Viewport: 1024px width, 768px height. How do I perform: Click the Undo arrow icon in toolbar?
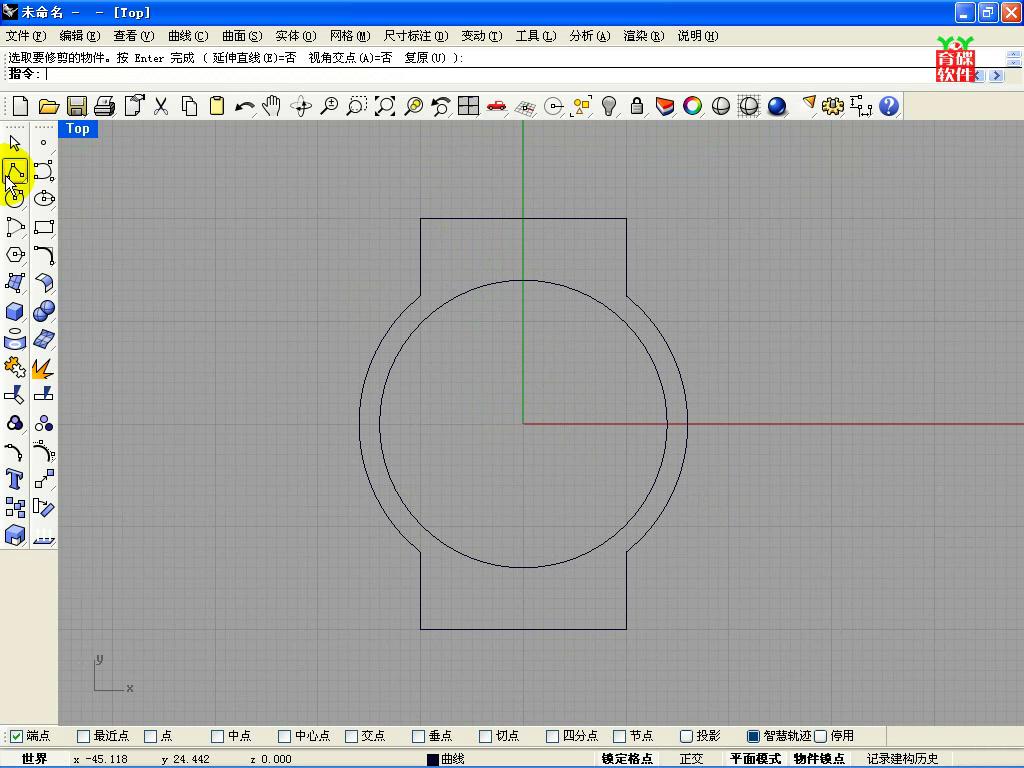tap(245, 106)
